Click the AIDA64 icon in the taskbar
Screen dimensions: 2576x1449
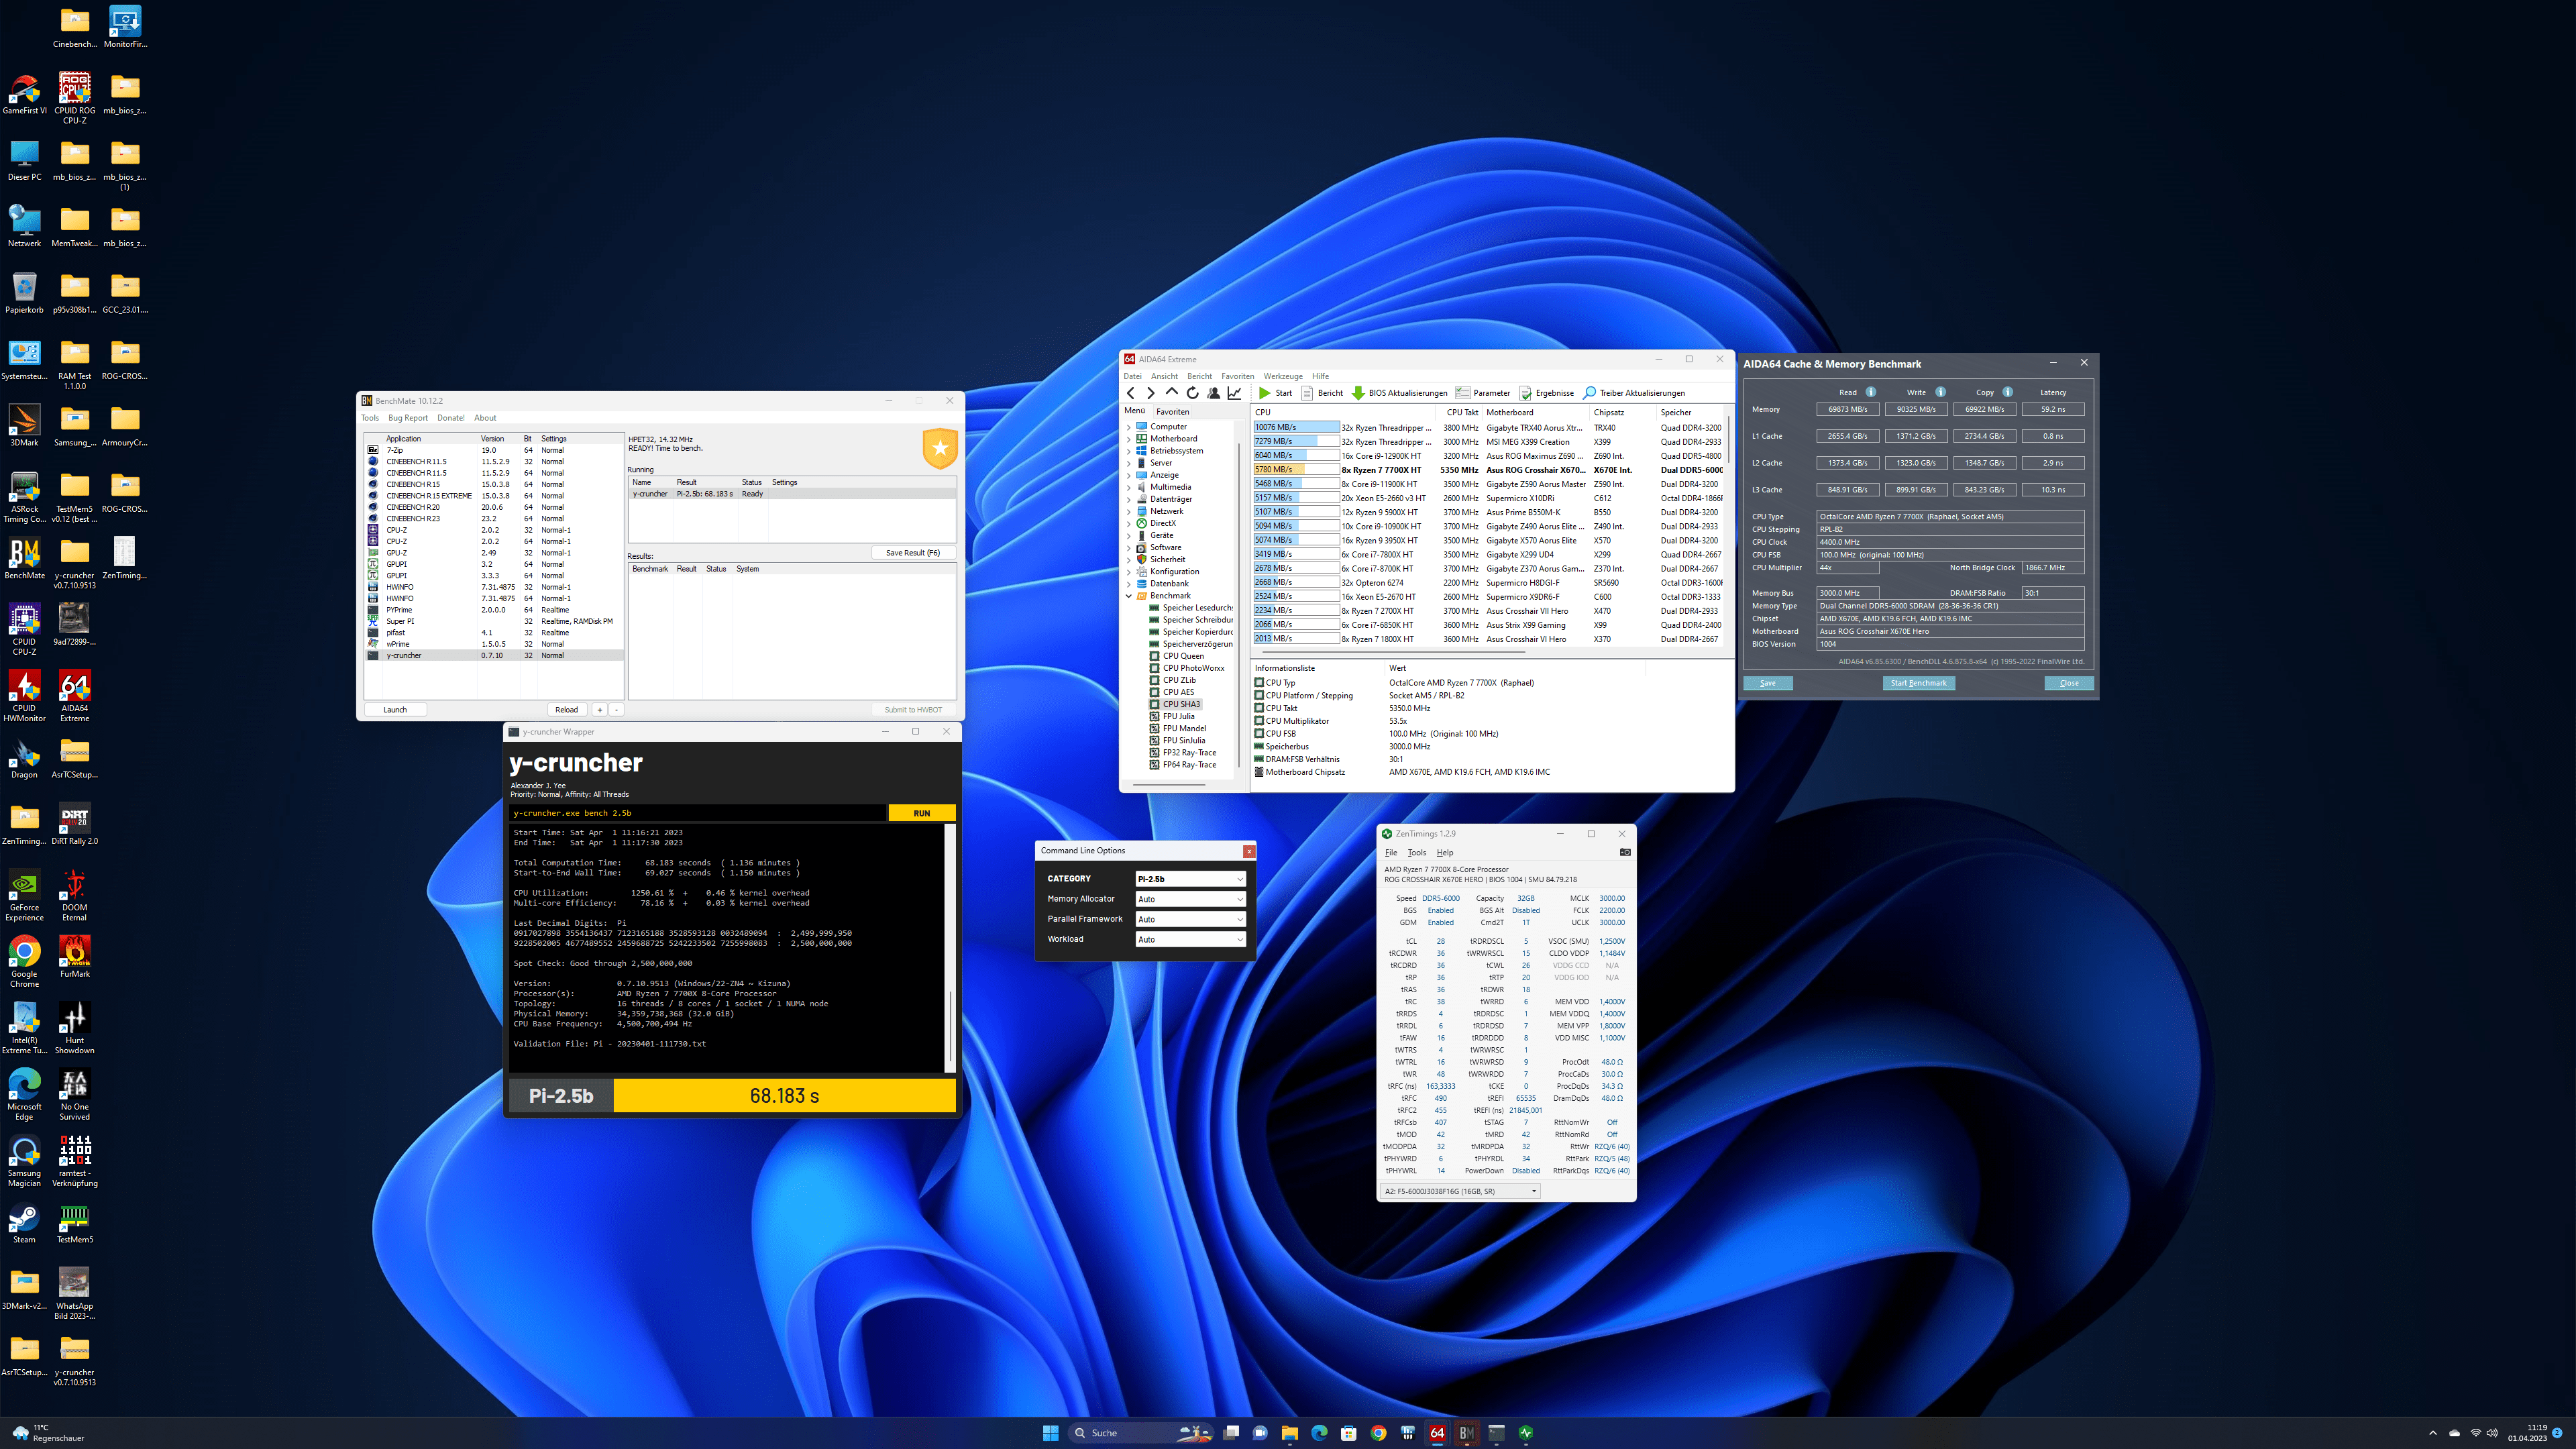pyautogui.click(x=1437, y=1433)
